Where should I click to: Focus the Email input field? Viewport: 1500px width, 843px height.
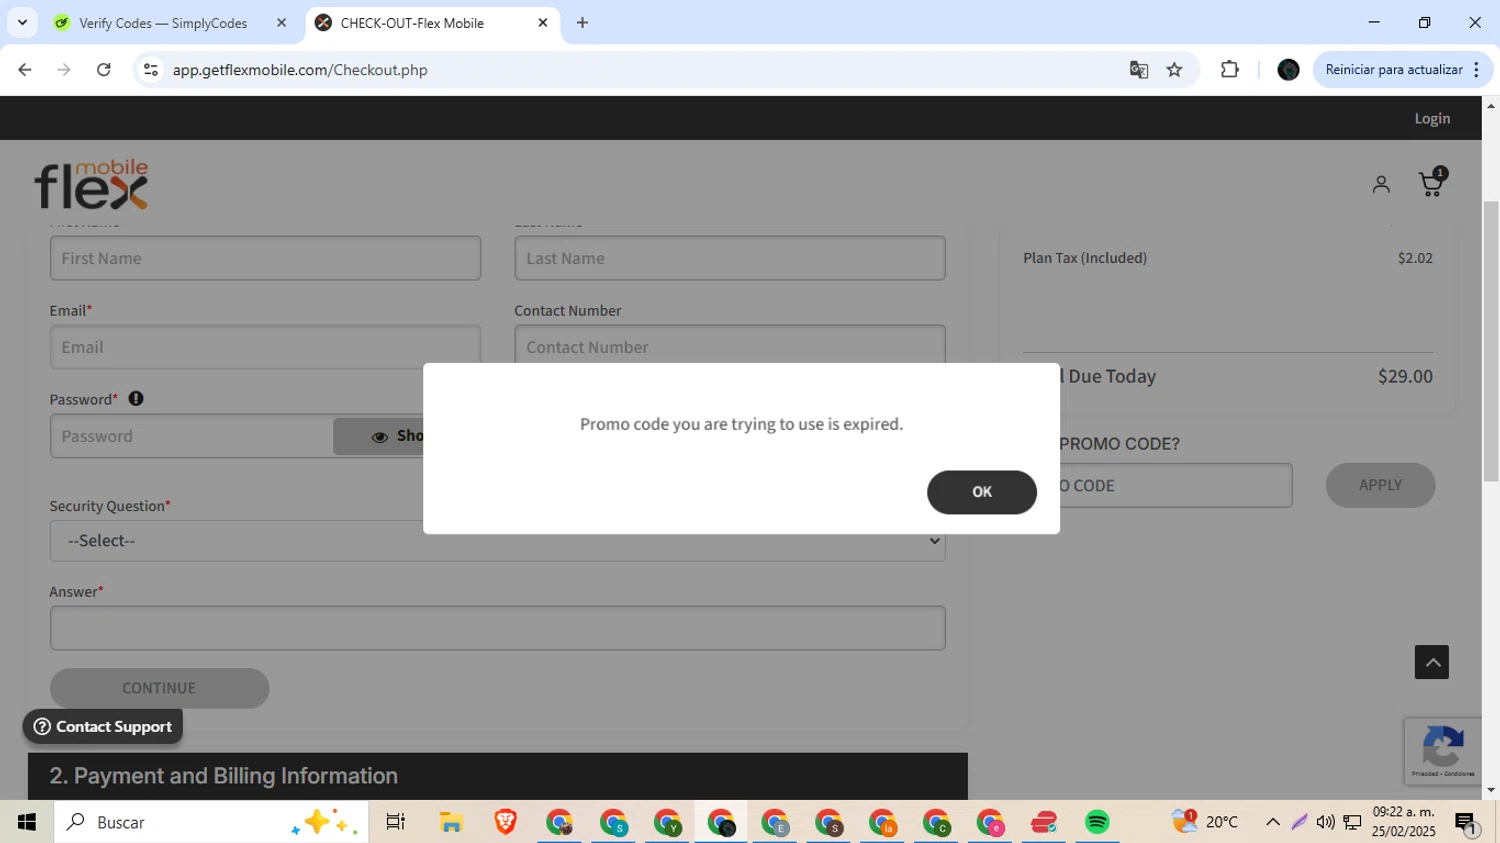265,347
